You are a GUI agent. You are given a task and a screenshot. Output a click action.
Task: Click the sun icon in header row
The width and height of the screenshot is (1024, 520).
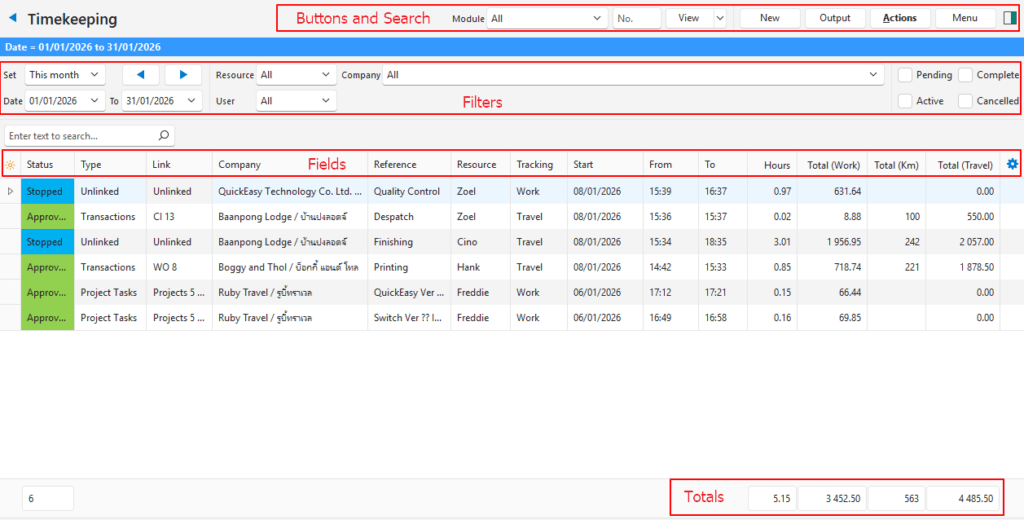tap(10, 165)
